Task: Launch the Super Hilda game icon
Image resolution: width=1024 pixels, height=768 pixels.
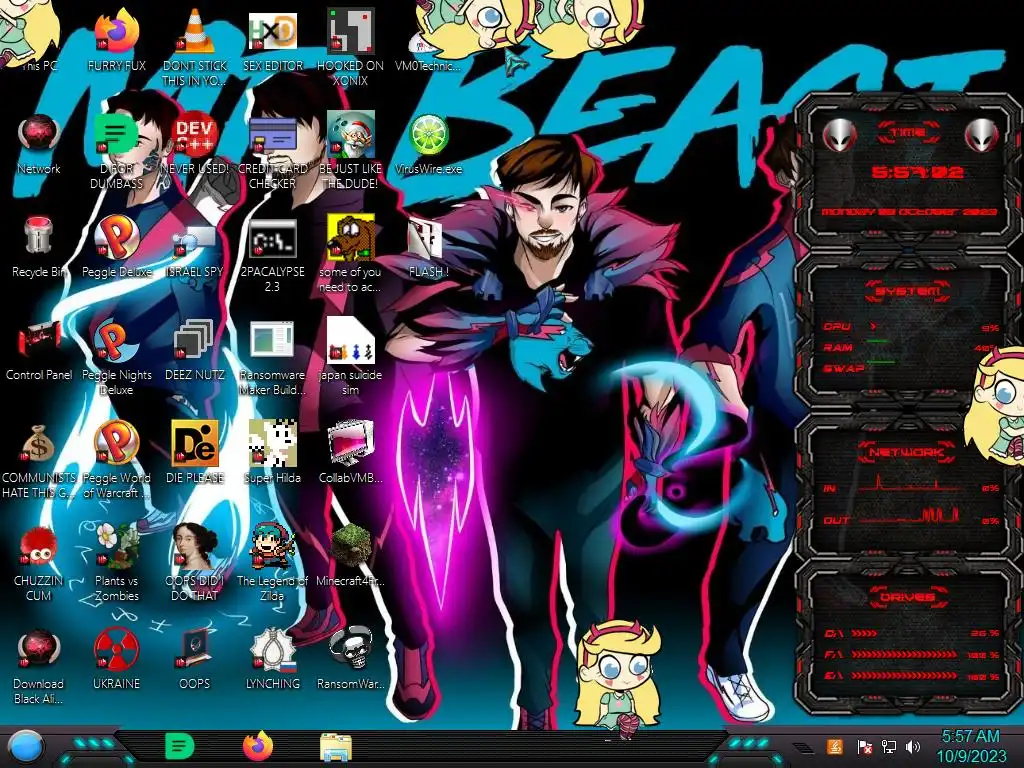Action: tap(272, 444)
